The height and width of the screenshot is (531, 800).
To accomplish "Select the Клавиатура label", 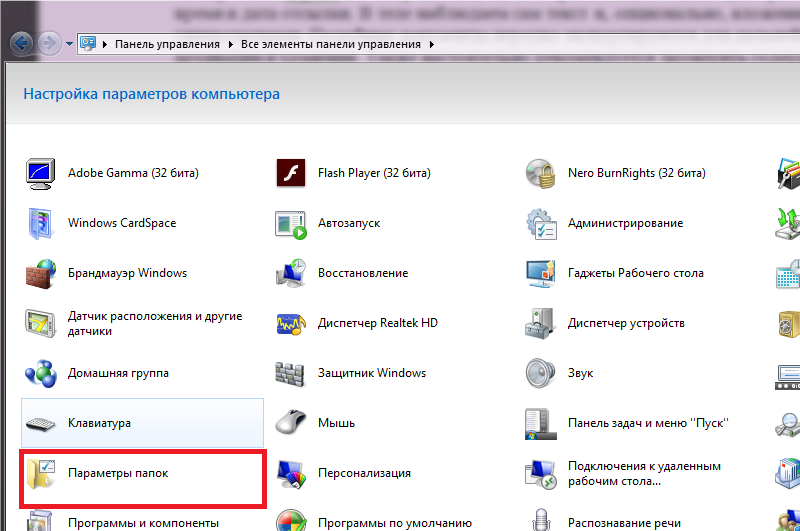I will point(99,423).
